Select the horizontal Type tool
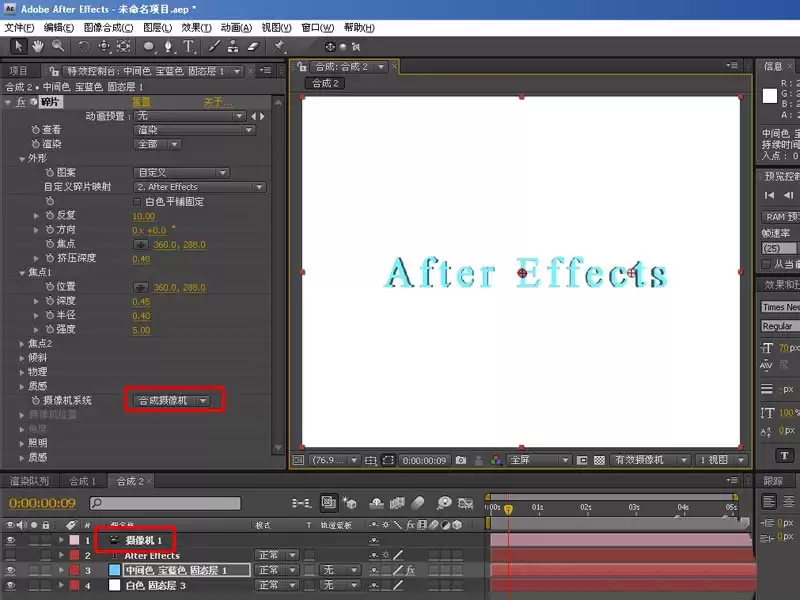The height and width of the screenshot is (600, 800). click(x=188, y=47)
